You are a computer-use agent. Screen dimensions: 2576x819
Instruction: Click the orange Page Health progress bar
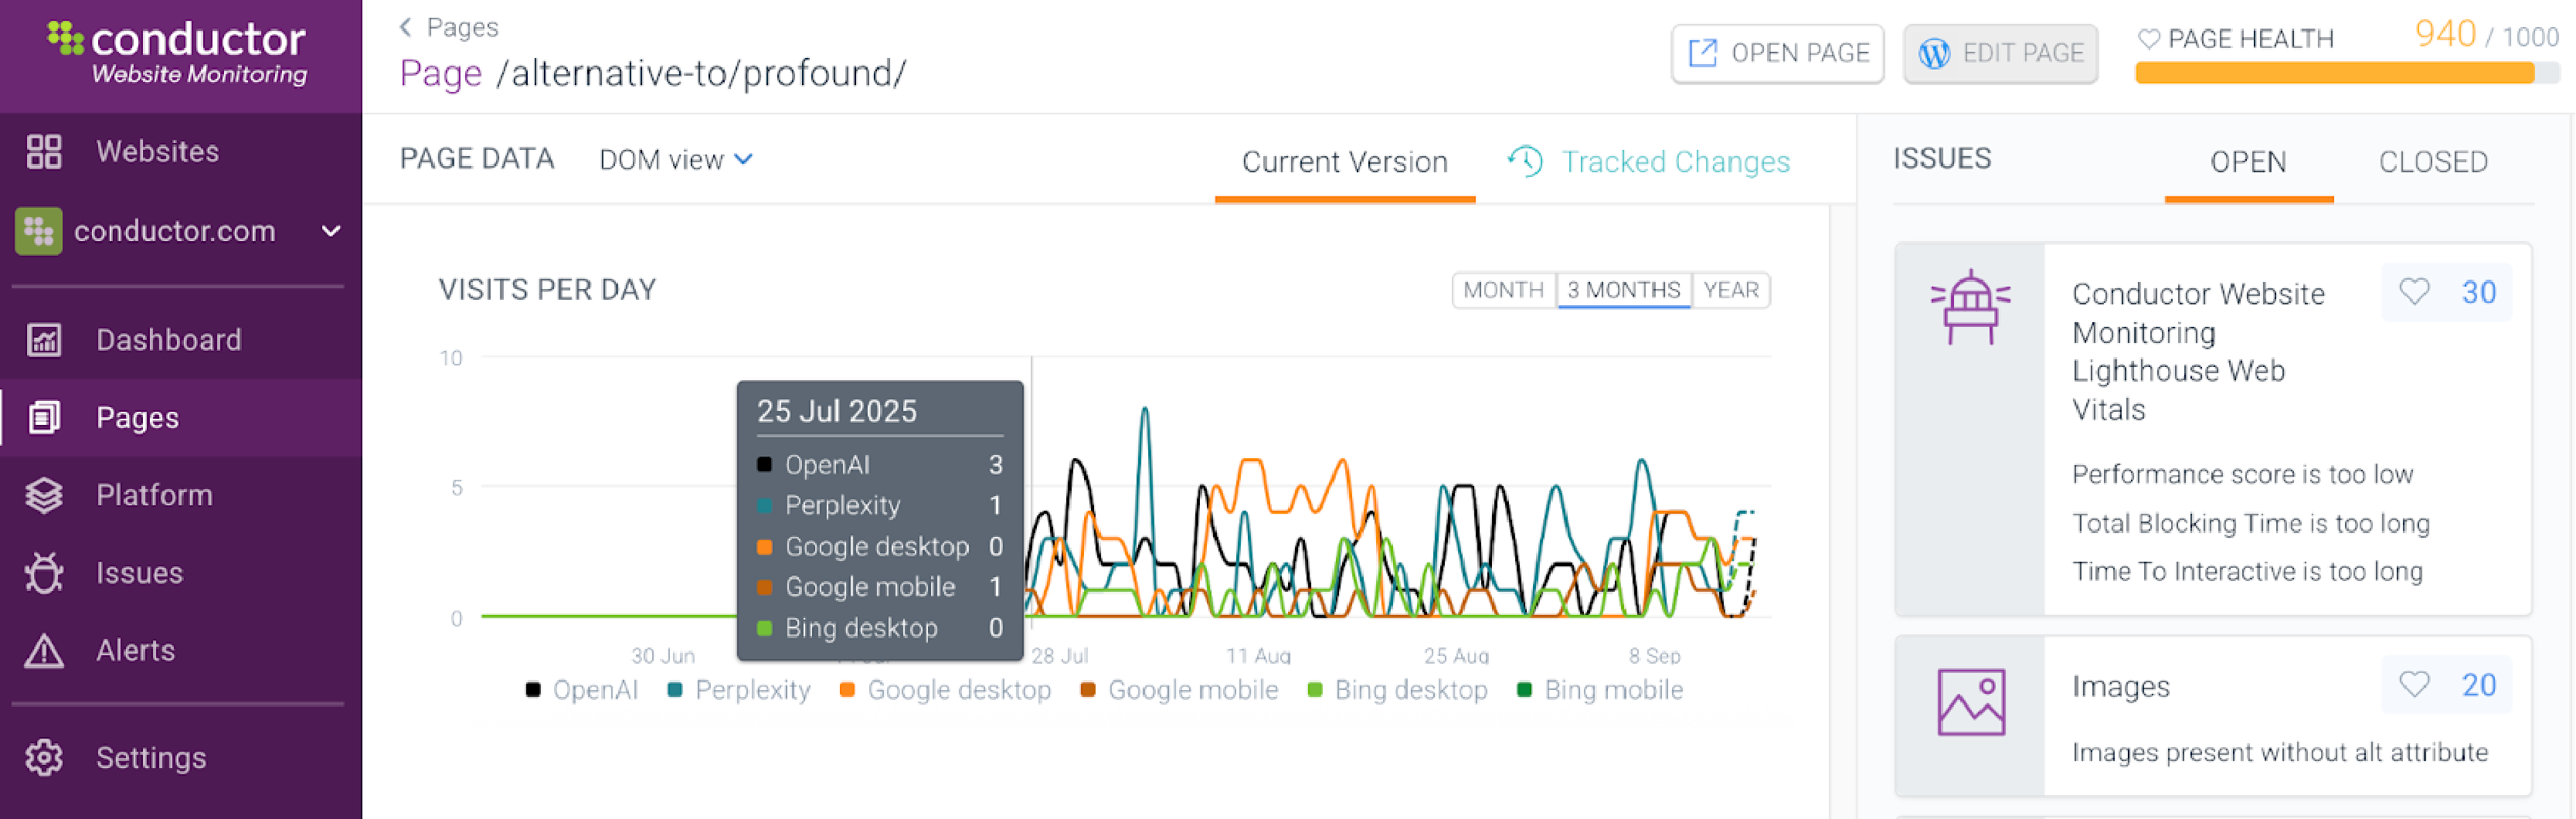[2335, 73]
